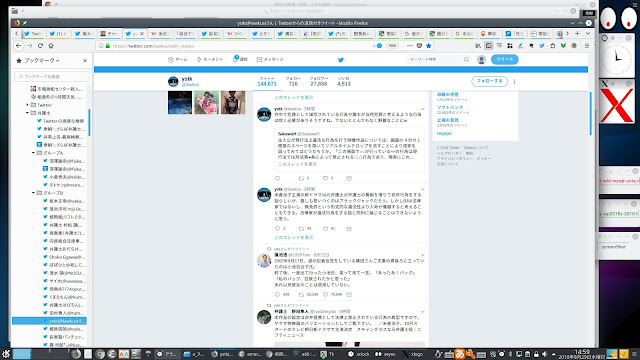Open the third media thumbnail of a person
The width and height of the screenshot is (640, 360).
pyautogui.click(x=233, y=102)
